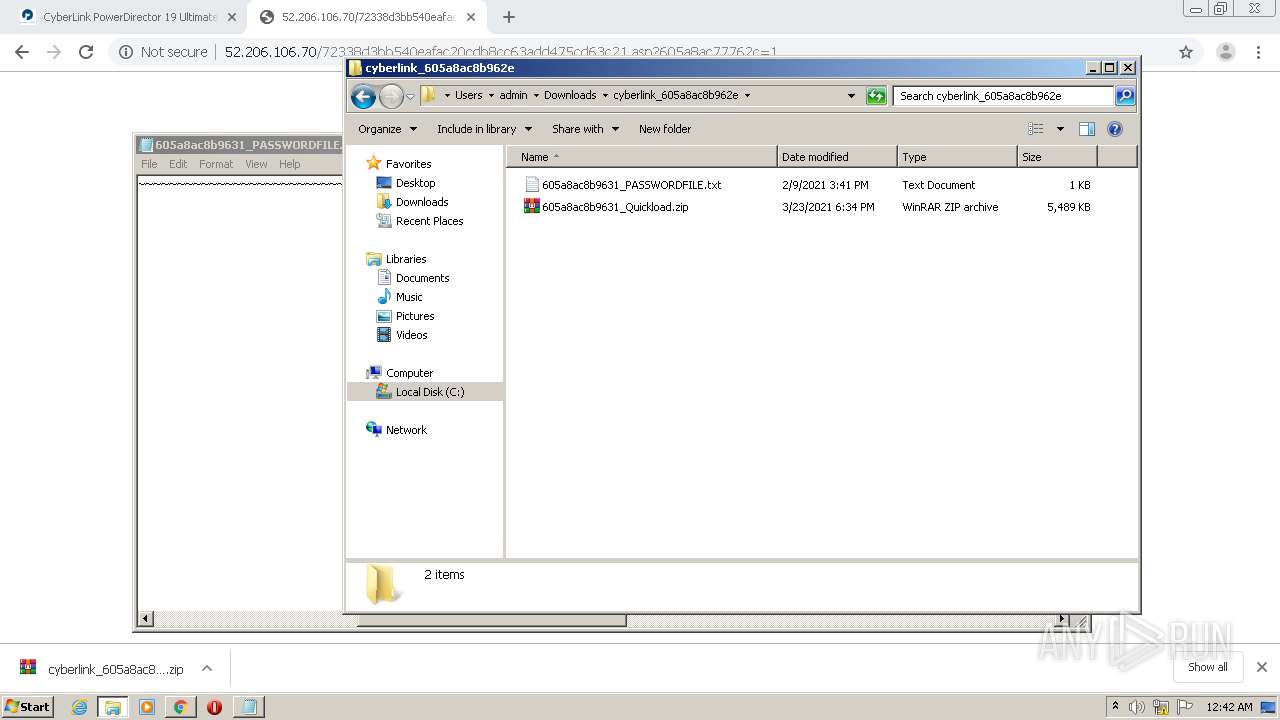Refresh the Explorer address bar
Viewport: 1280px width, 720px height.
coord(876,96)
